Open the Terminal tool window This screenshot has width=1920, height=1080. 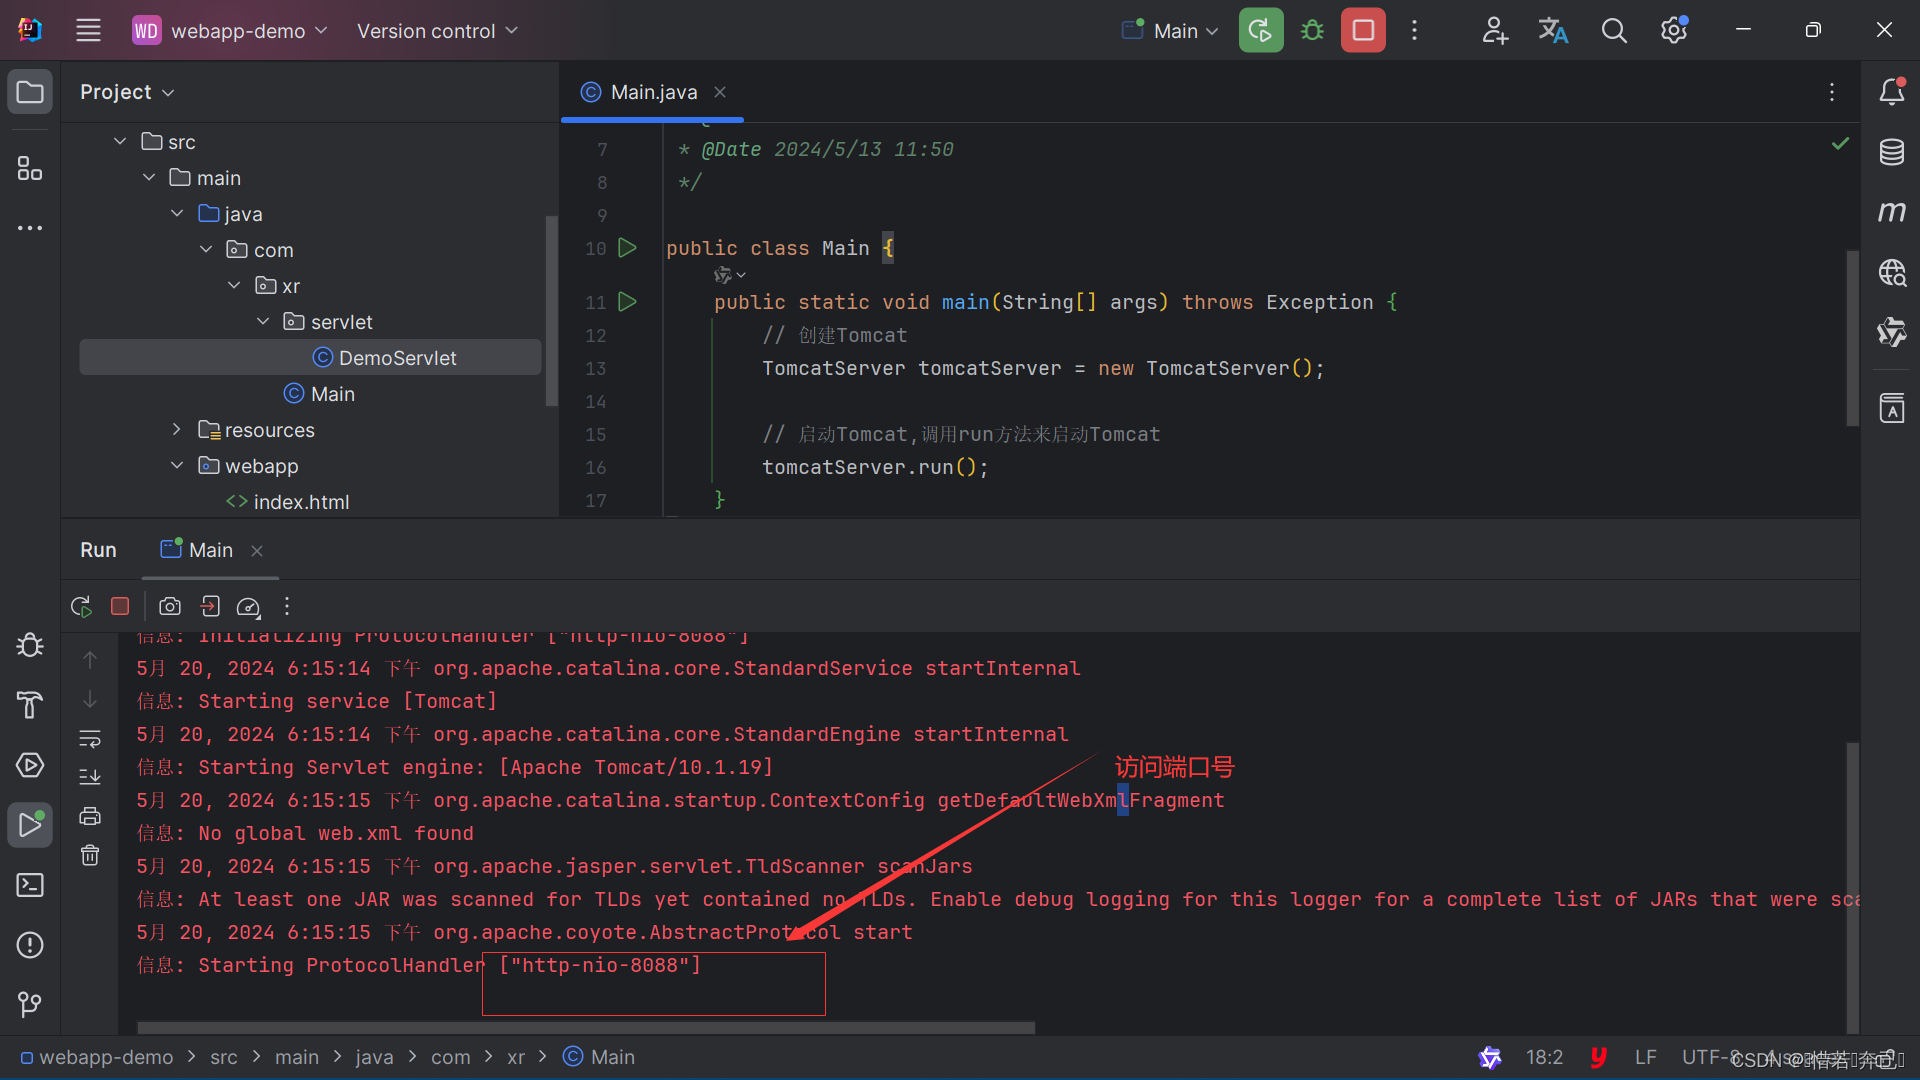[30, 885]
